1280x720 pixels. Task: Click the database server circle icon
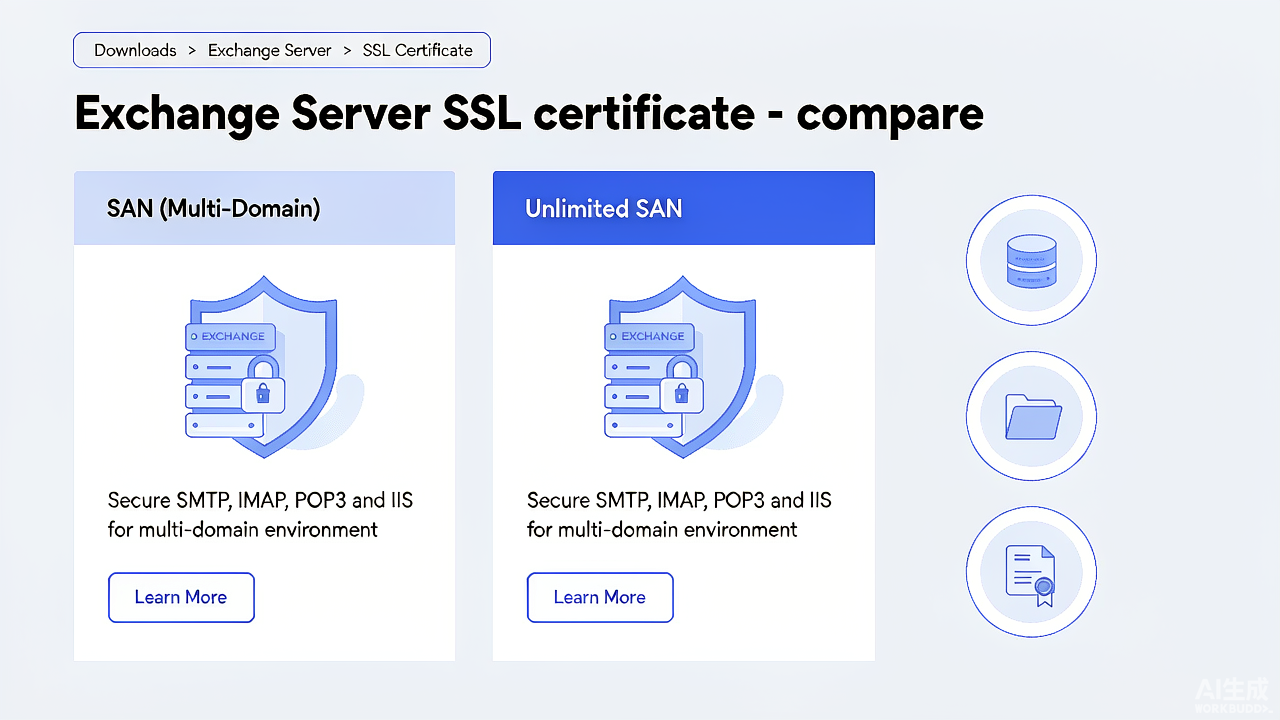click(1031, 260)
